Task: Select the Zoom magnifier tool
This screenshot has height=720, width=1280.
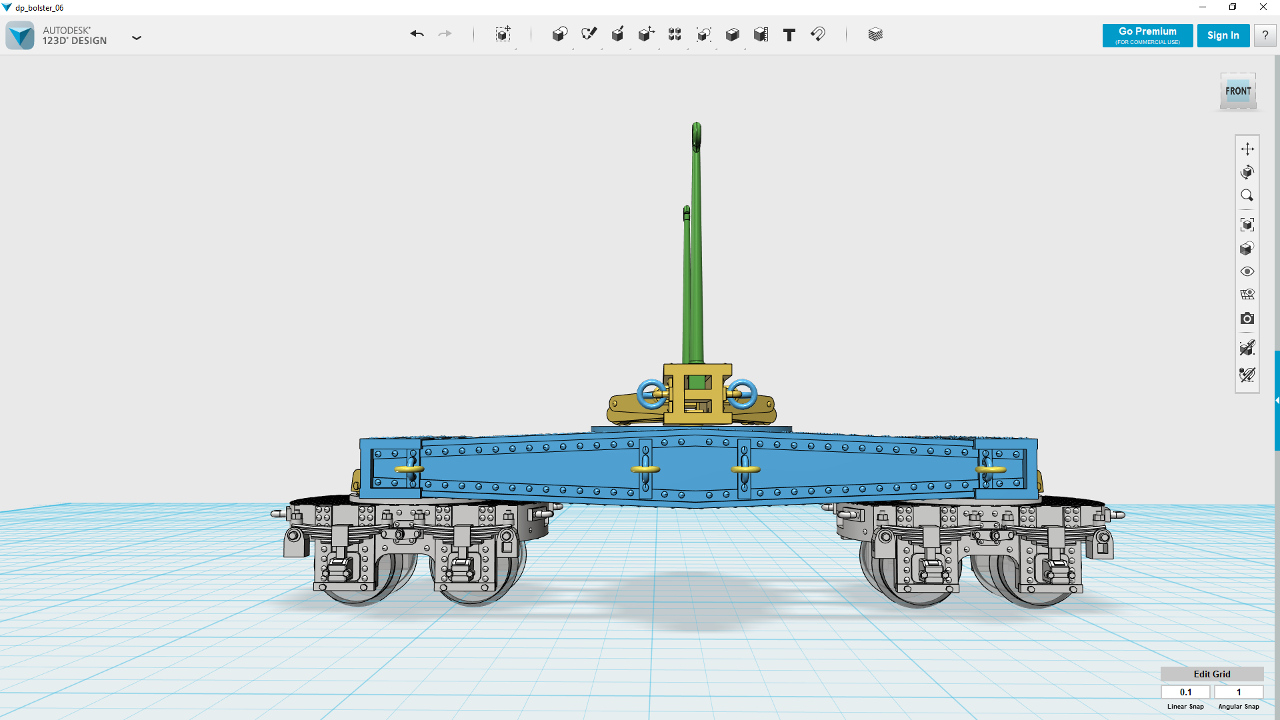Action: point(1247,196)
